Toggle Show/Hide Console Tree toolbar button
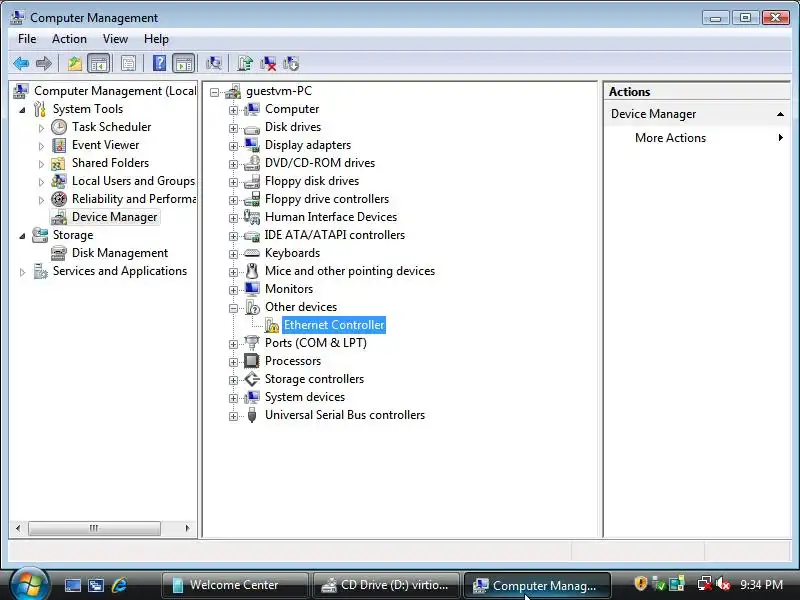The image size is (800, 600). (x=98, y=63)
